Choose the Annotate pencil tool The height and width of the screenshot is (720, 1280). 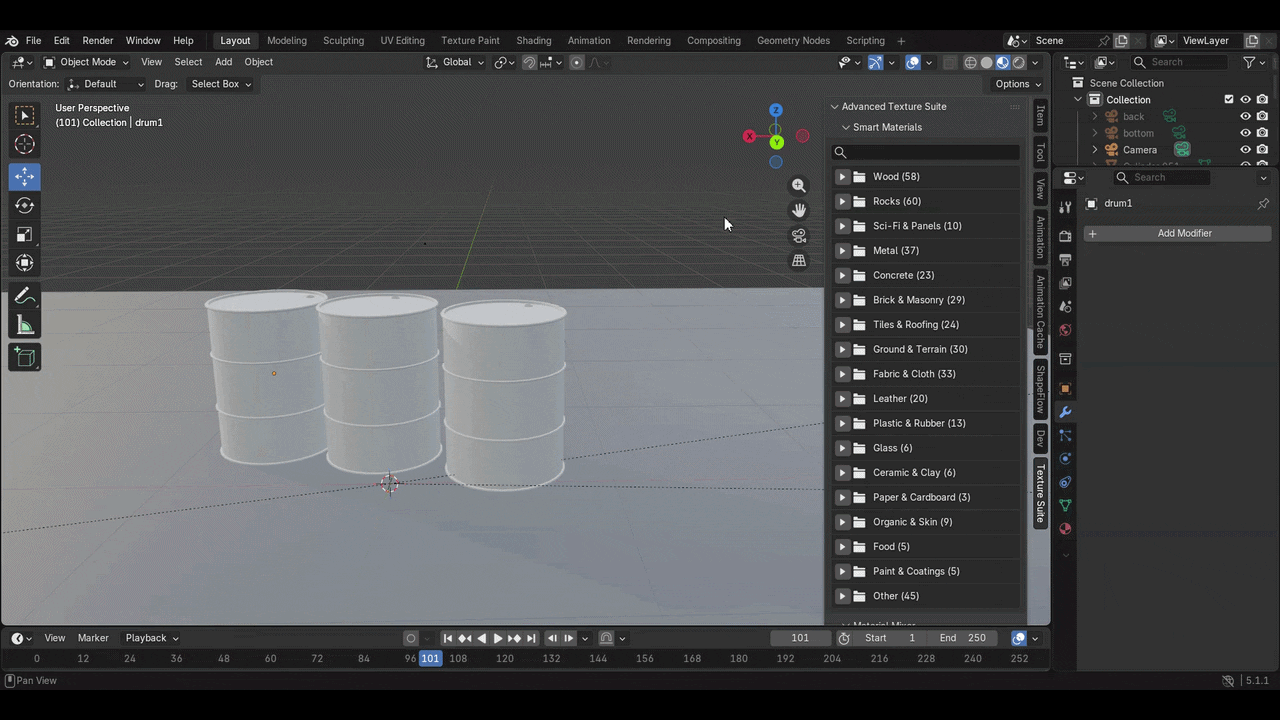pos(25,297)
